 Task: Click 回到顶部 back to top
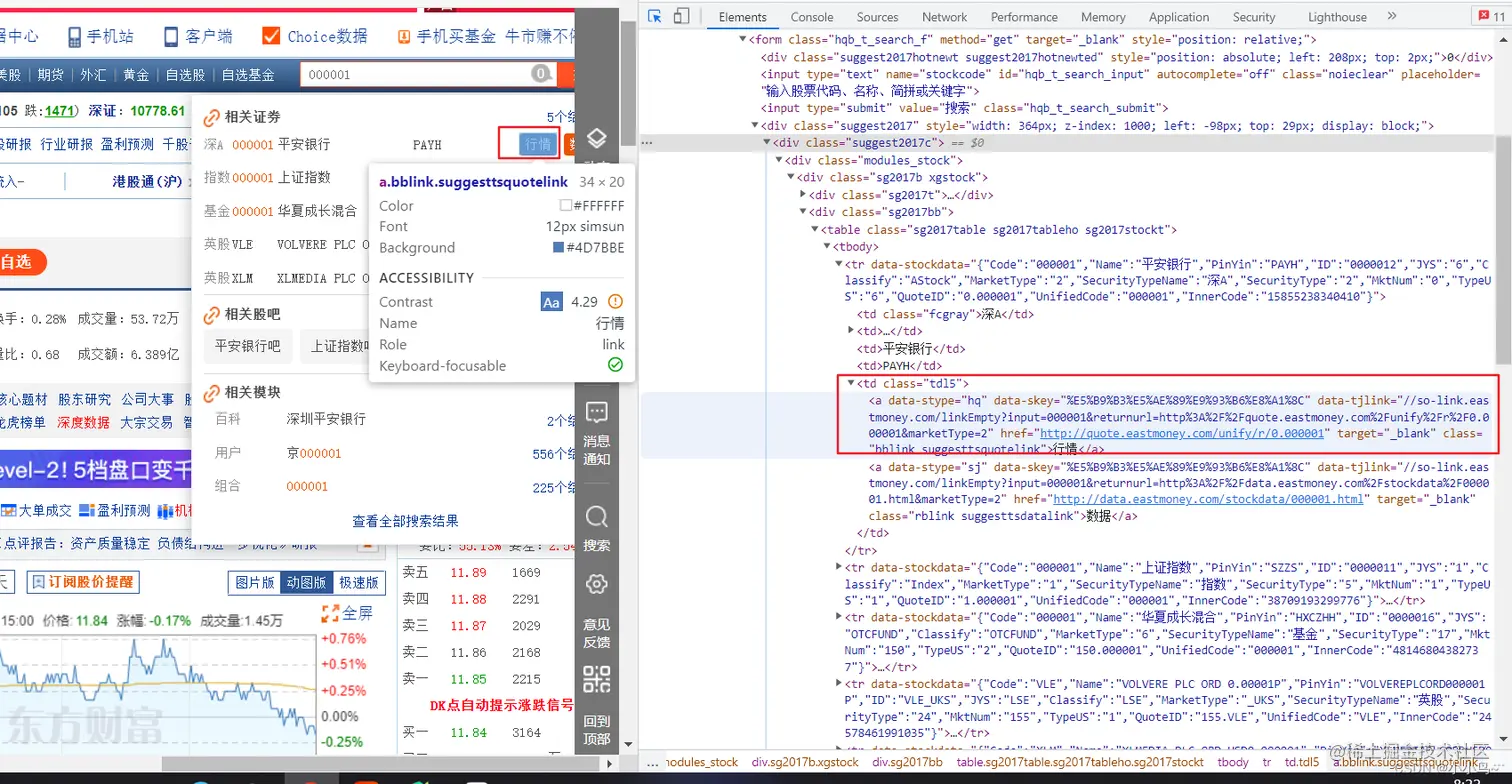[597, 731]
